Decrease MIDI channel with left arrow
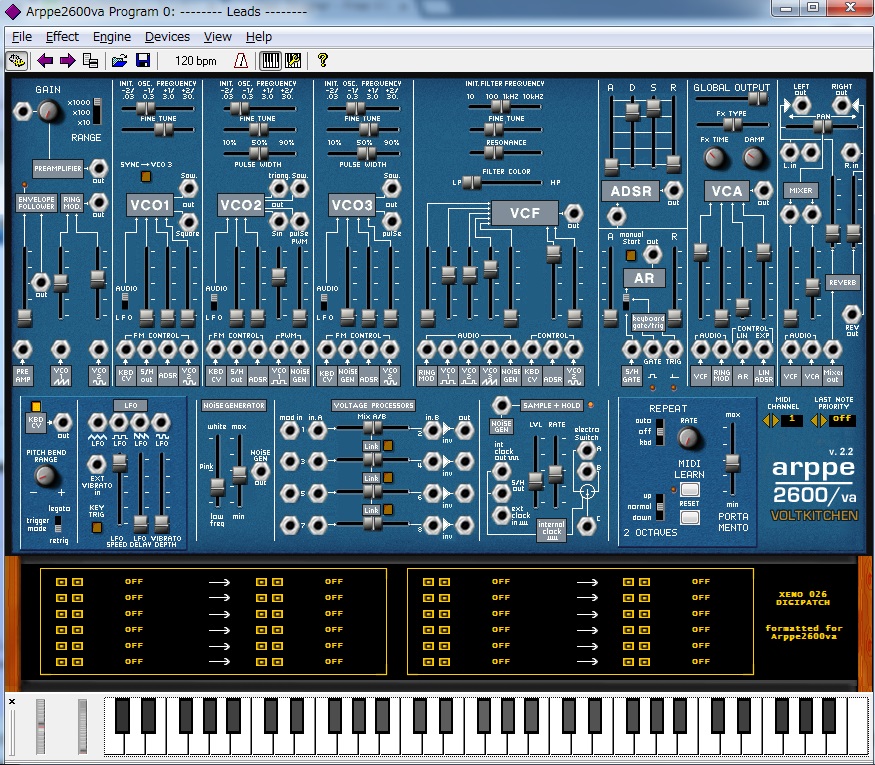 [767, 420]
